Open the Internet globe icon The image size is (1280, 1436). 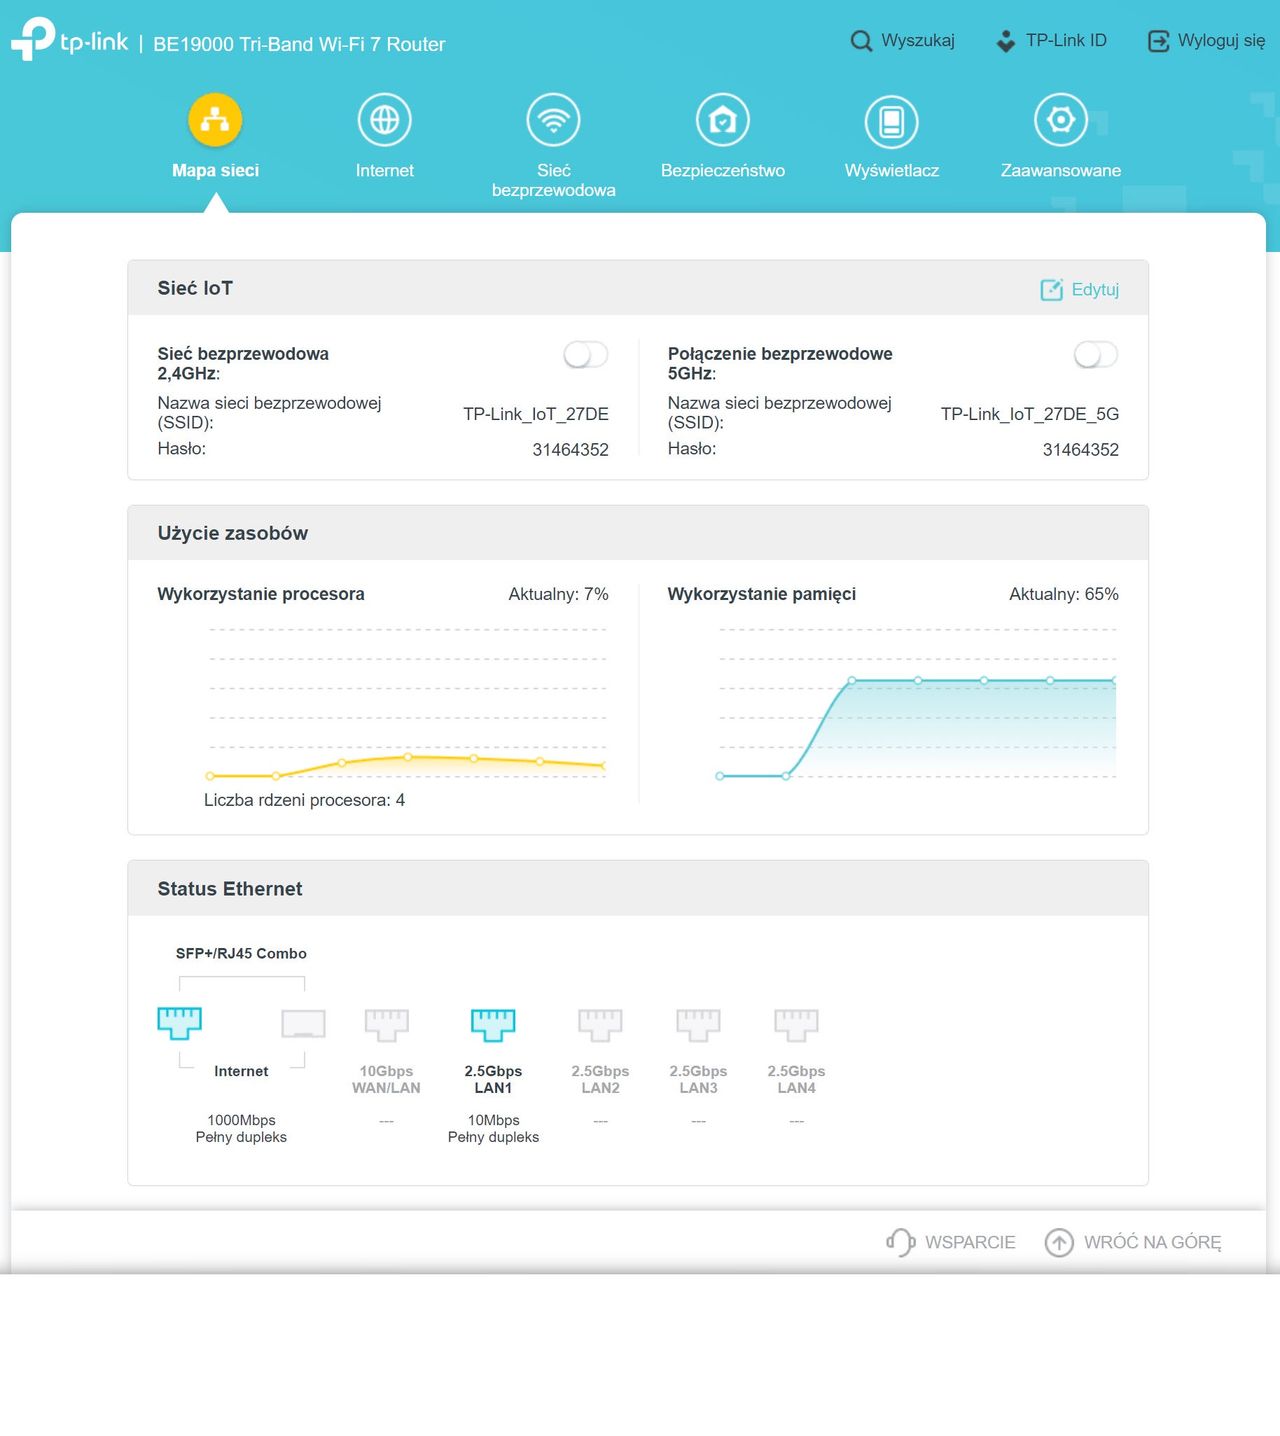(385, 120)
